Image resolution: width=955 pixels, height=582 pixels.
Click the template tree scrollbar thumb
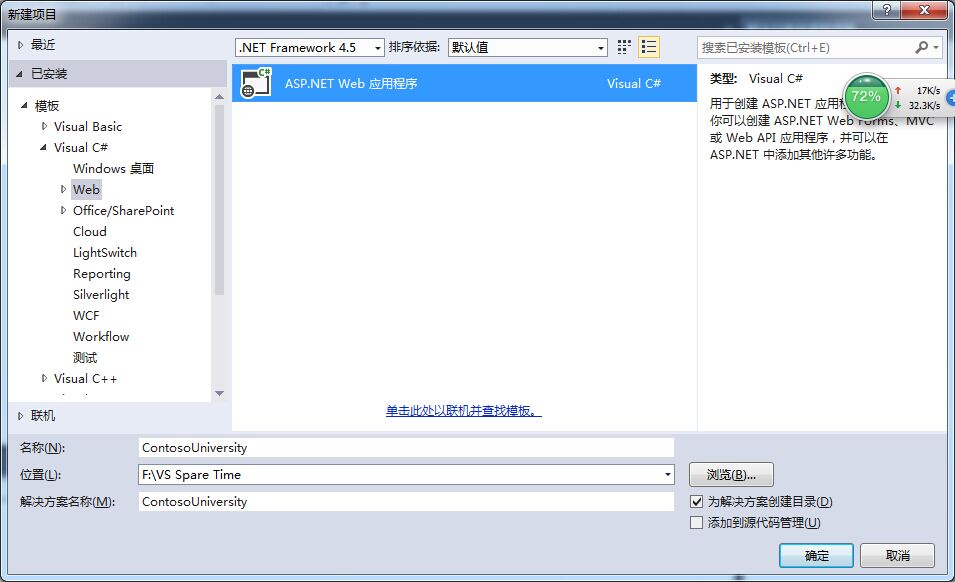point(219,200)
